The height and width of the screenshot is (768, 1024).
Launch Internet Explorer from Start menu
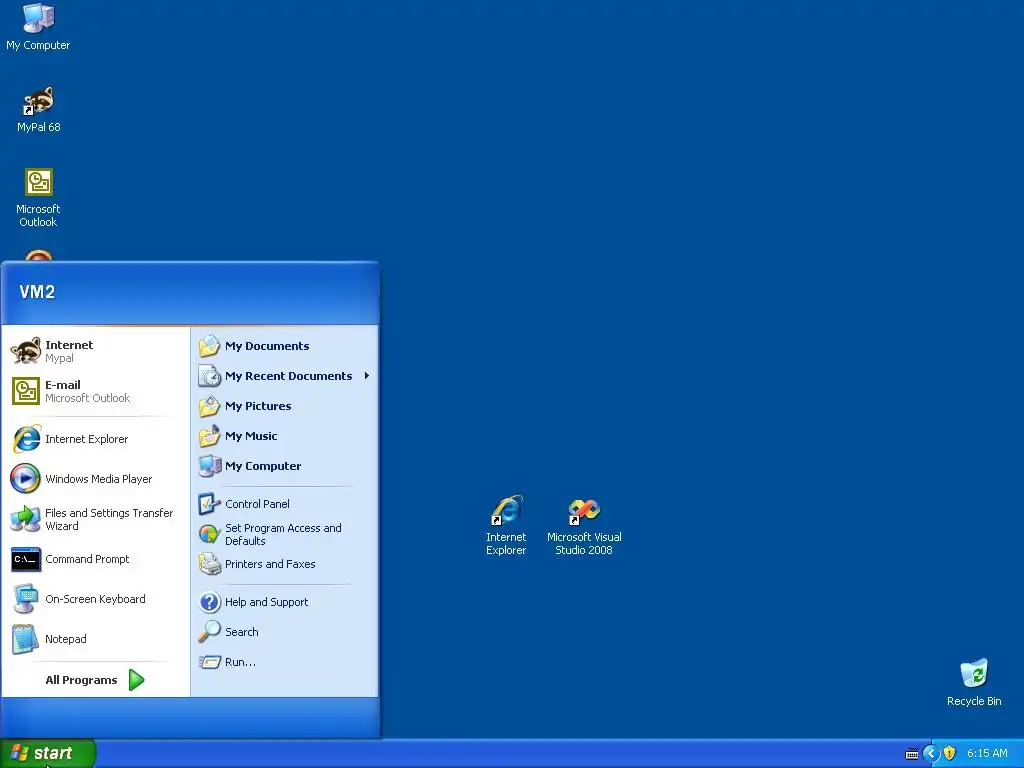[95, 439]
